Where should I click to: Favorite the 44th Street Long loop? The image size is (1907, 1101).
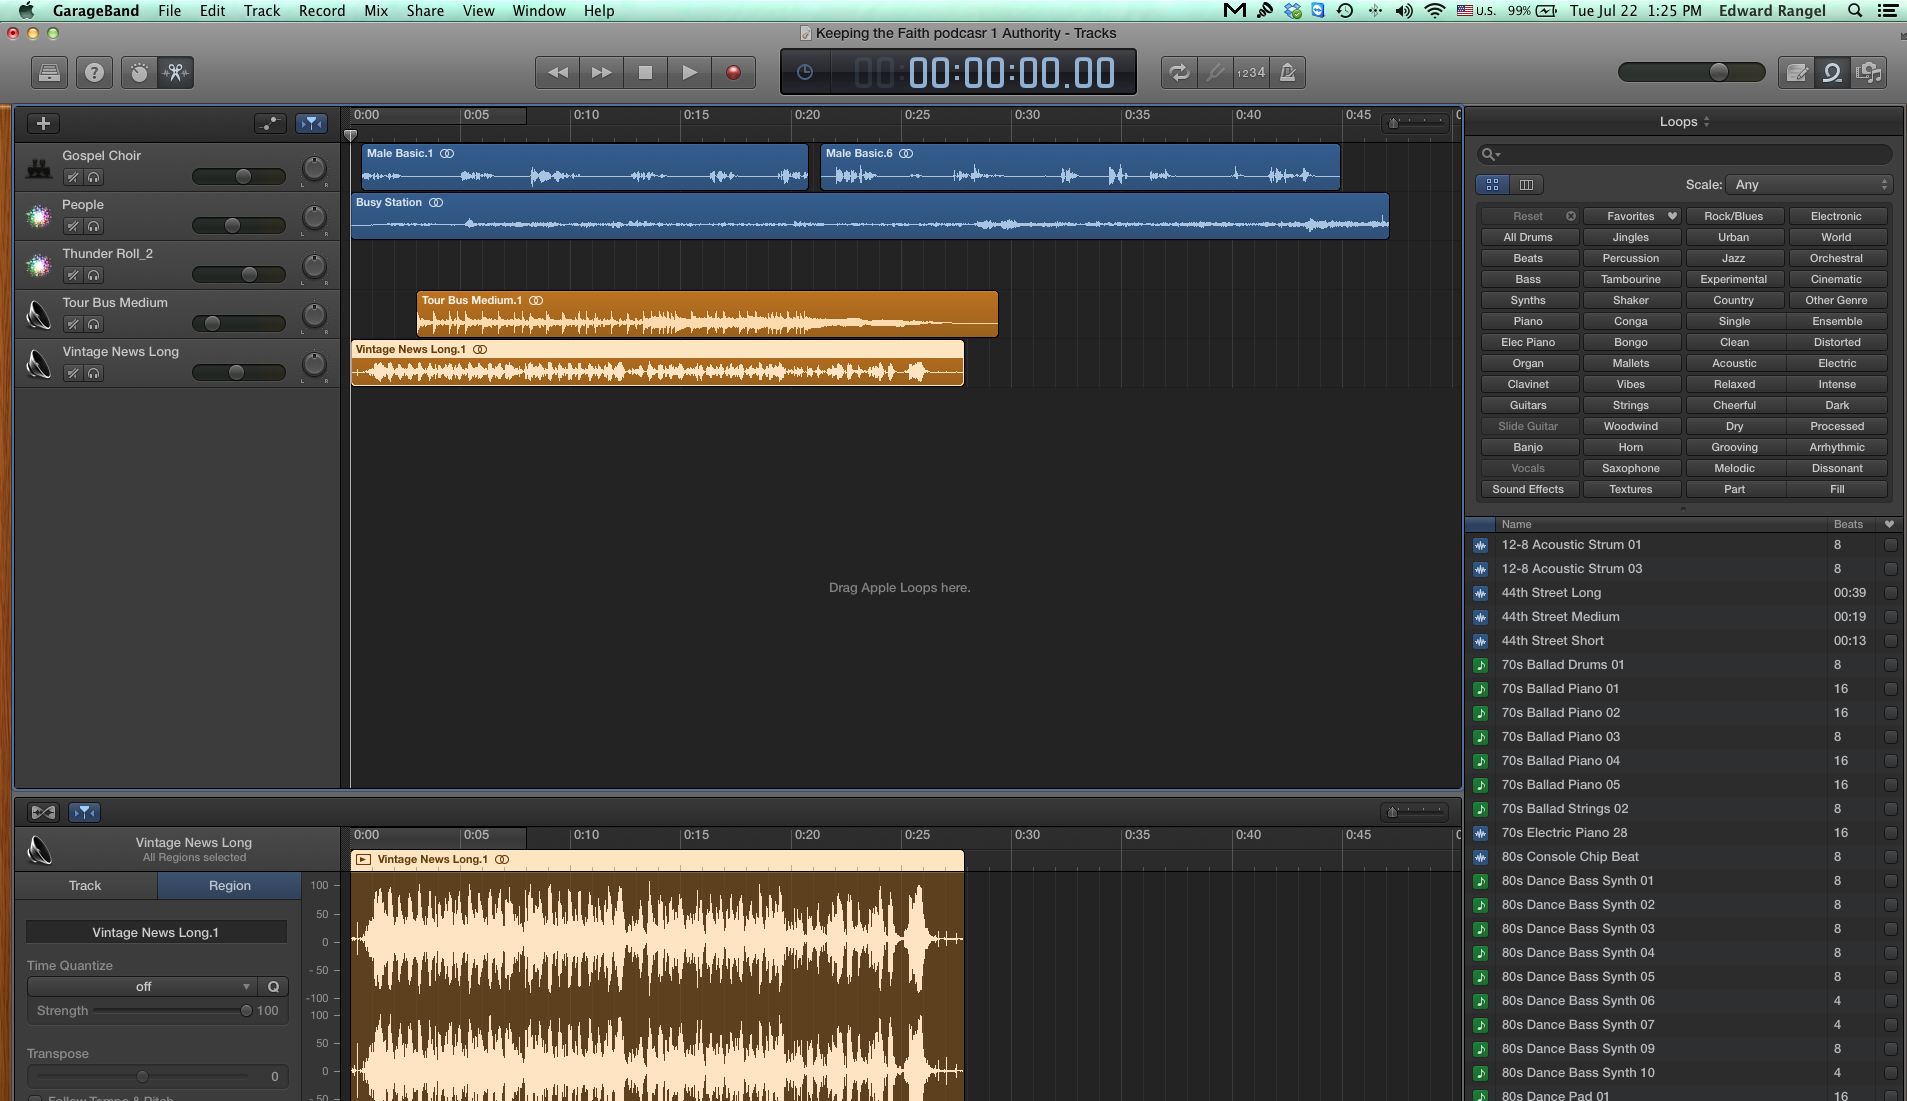pos(1890,593)
